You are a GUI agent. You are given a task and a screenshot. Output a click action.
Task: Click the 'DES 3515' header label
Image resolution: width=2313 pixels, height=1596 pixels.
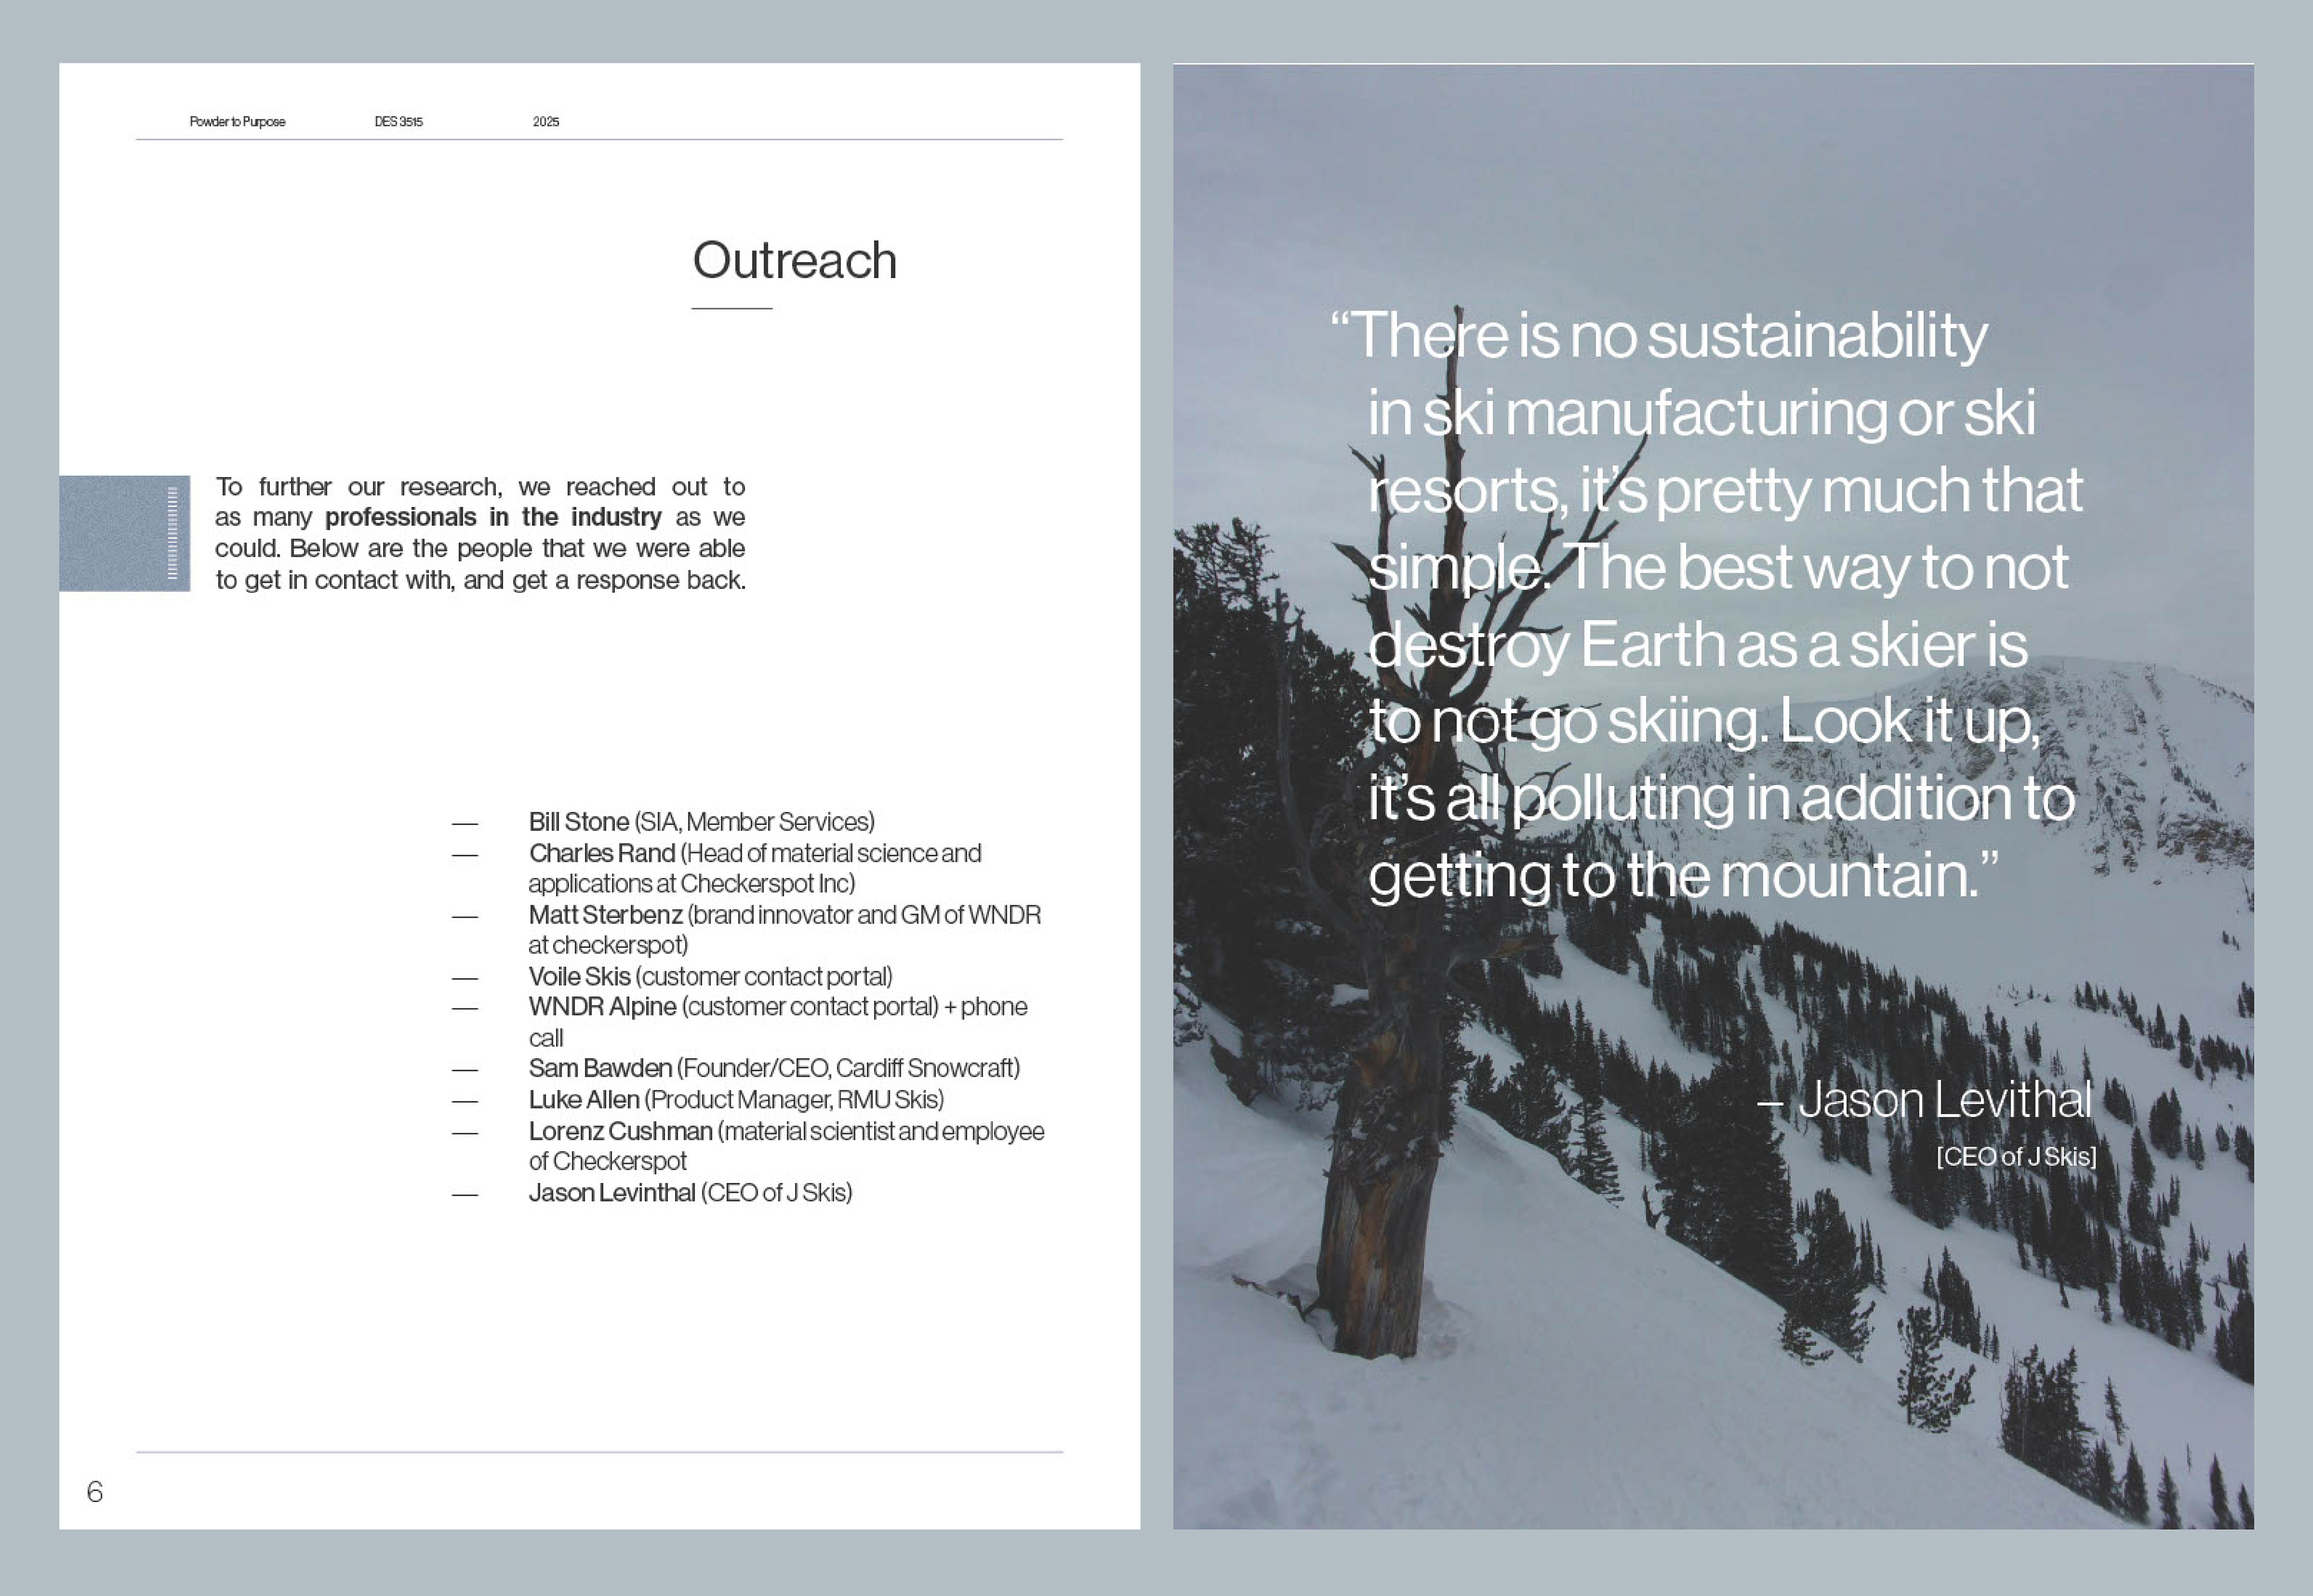click(398, 122)
